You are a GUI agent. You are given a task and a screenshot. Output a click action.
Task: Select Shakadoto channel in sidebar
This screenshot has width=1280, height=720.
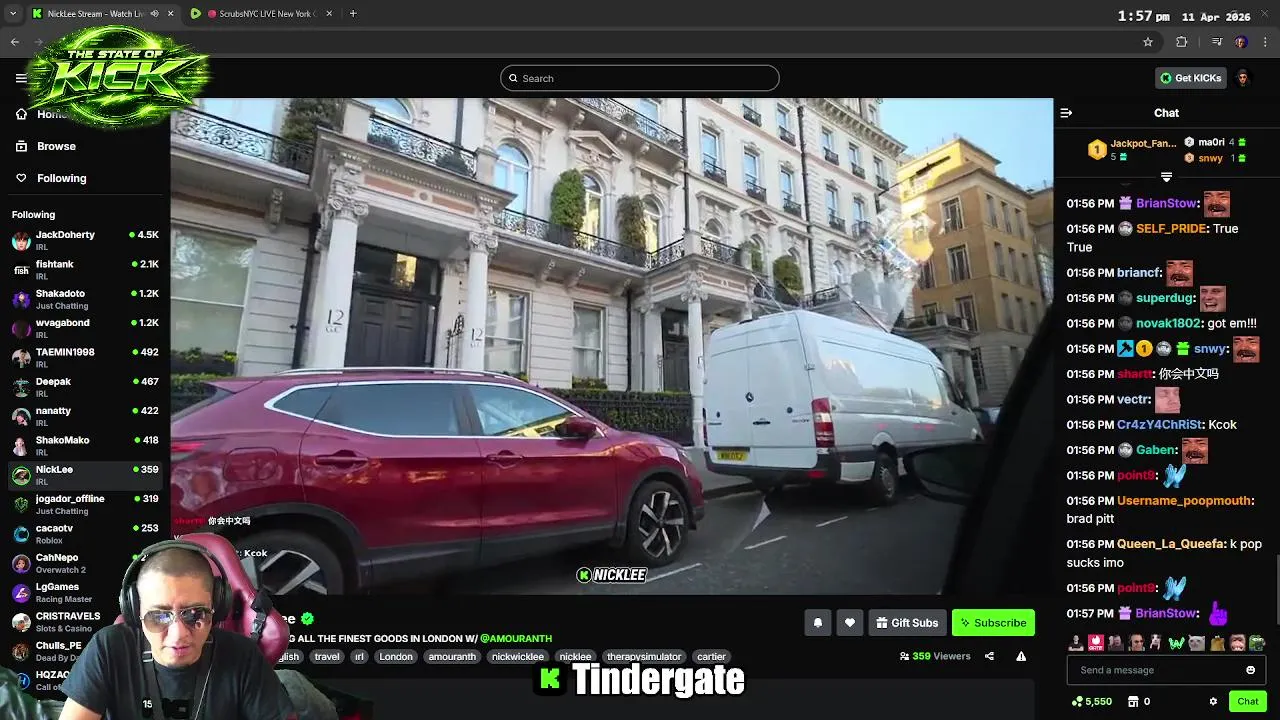(85, 299)
